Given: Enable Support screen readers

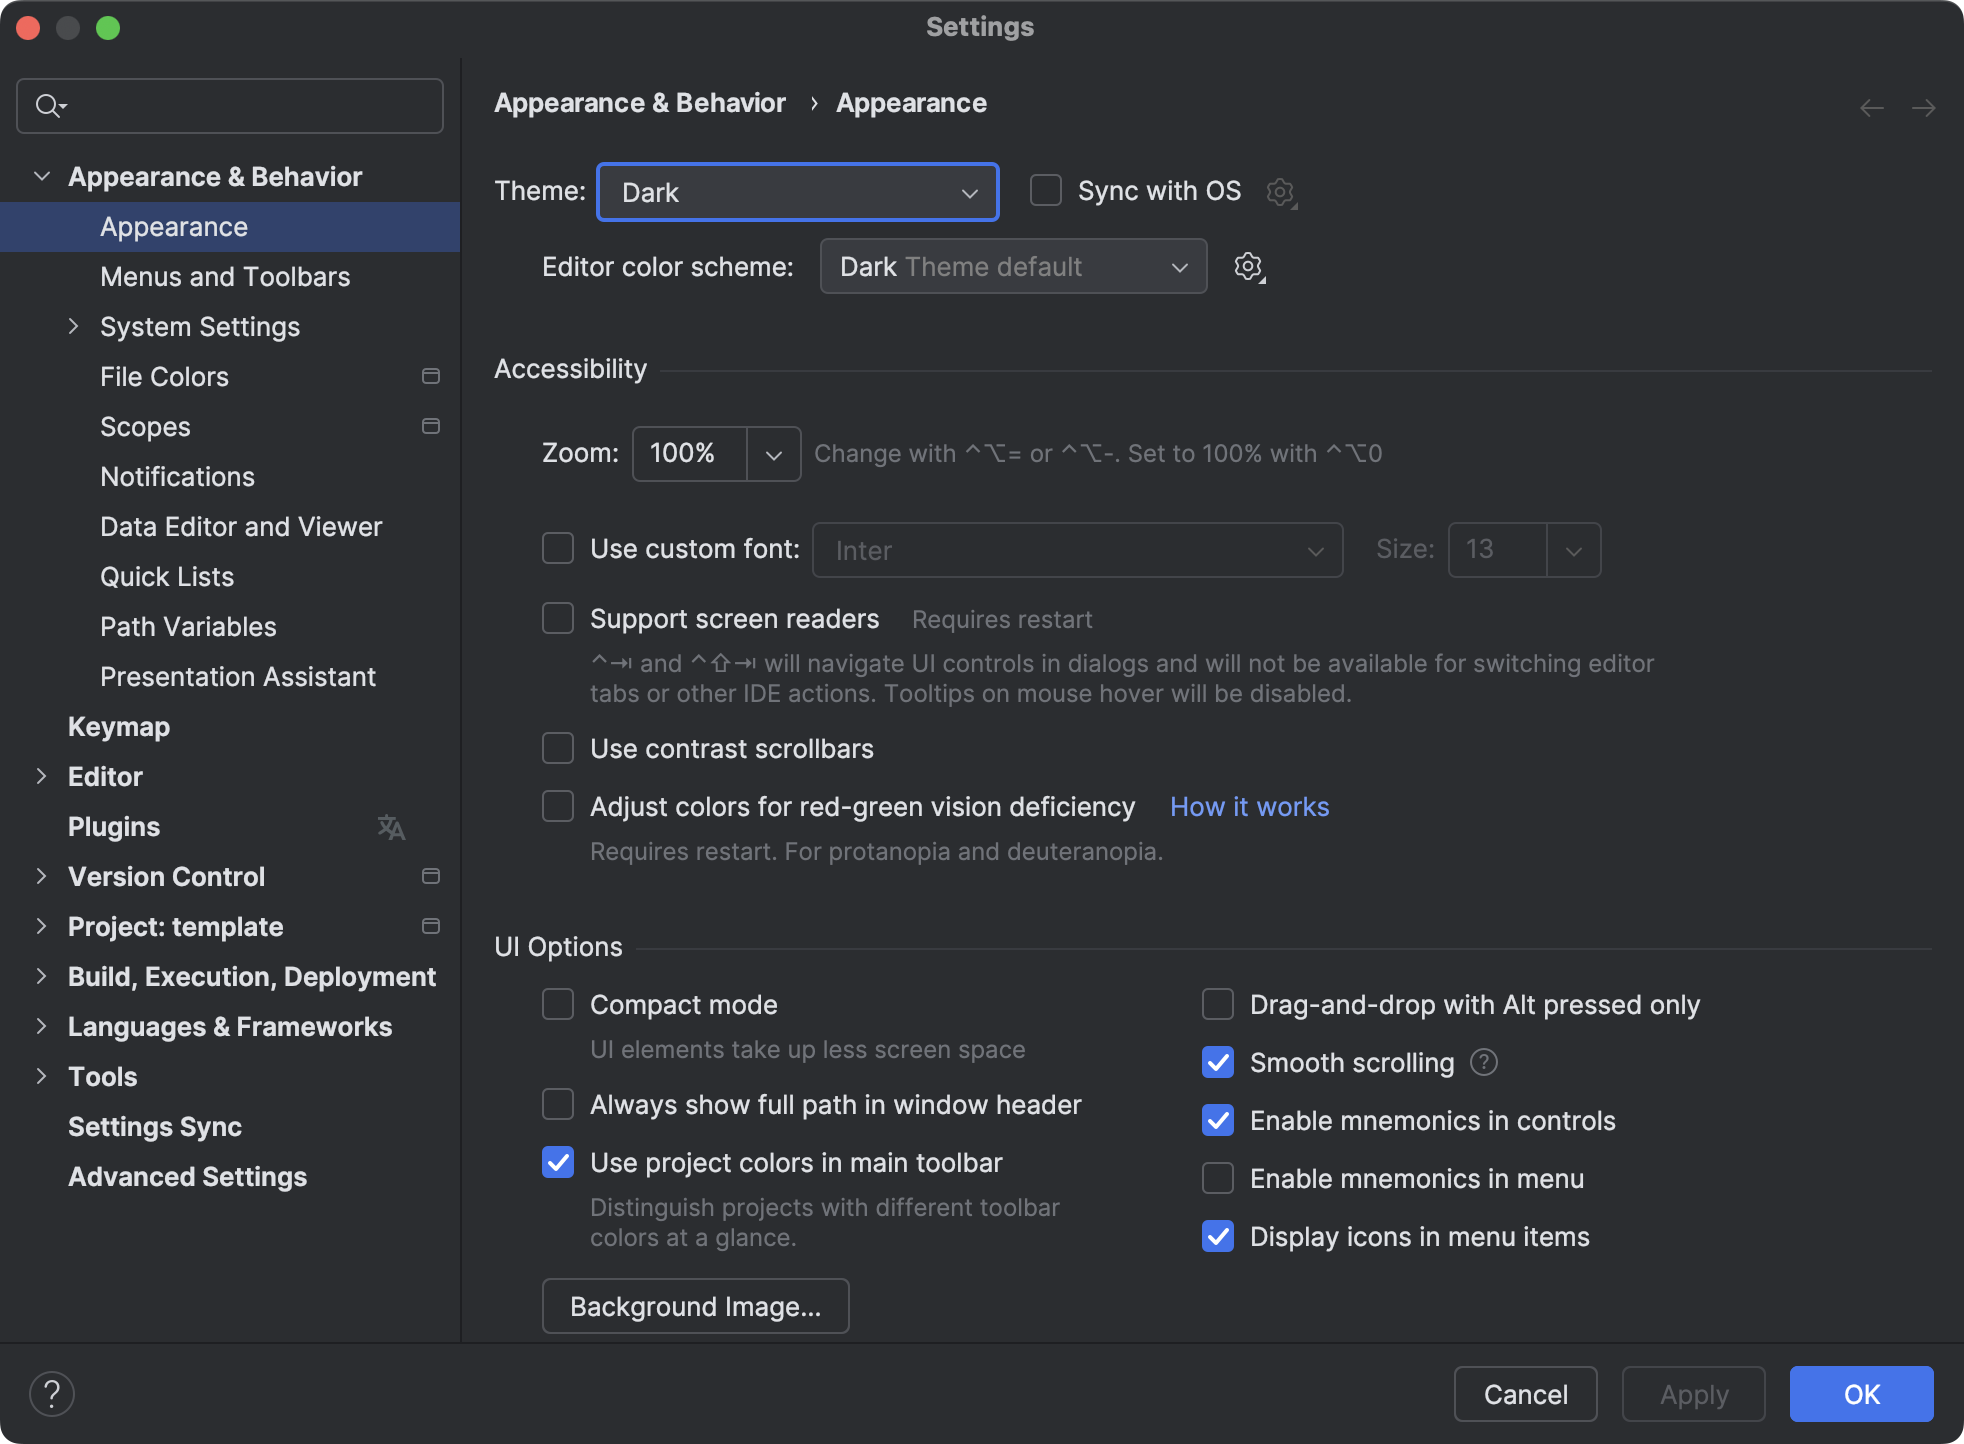Looking at the screenshot, I should [558, 618].
